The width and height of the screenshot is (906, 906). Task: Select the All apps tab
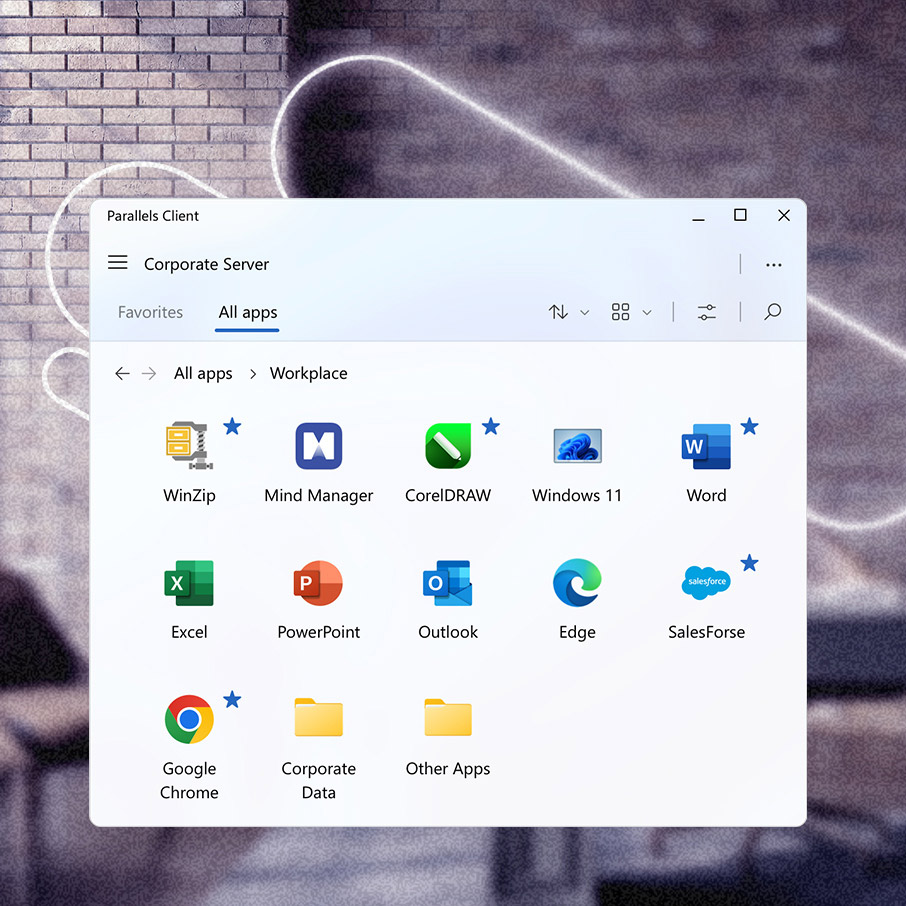[248, 312]
